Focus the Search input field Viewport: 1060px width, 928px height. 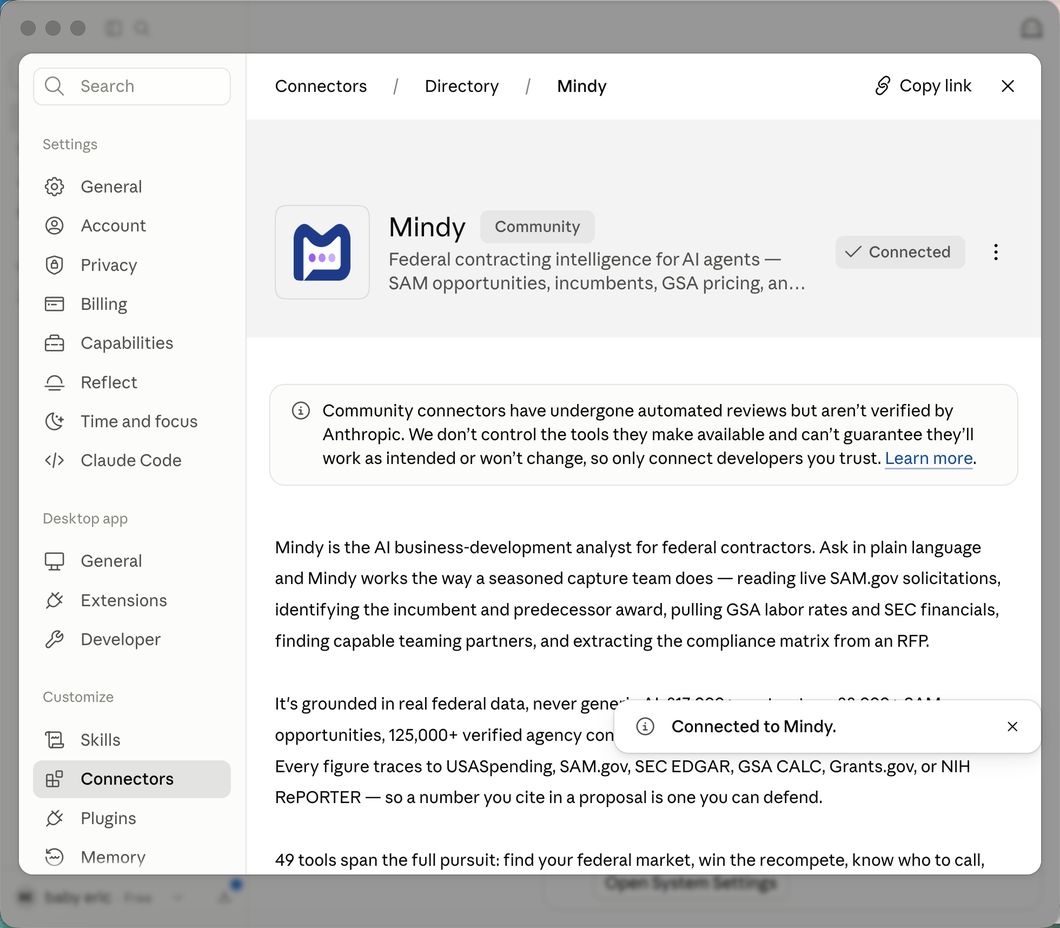(132, 86)
